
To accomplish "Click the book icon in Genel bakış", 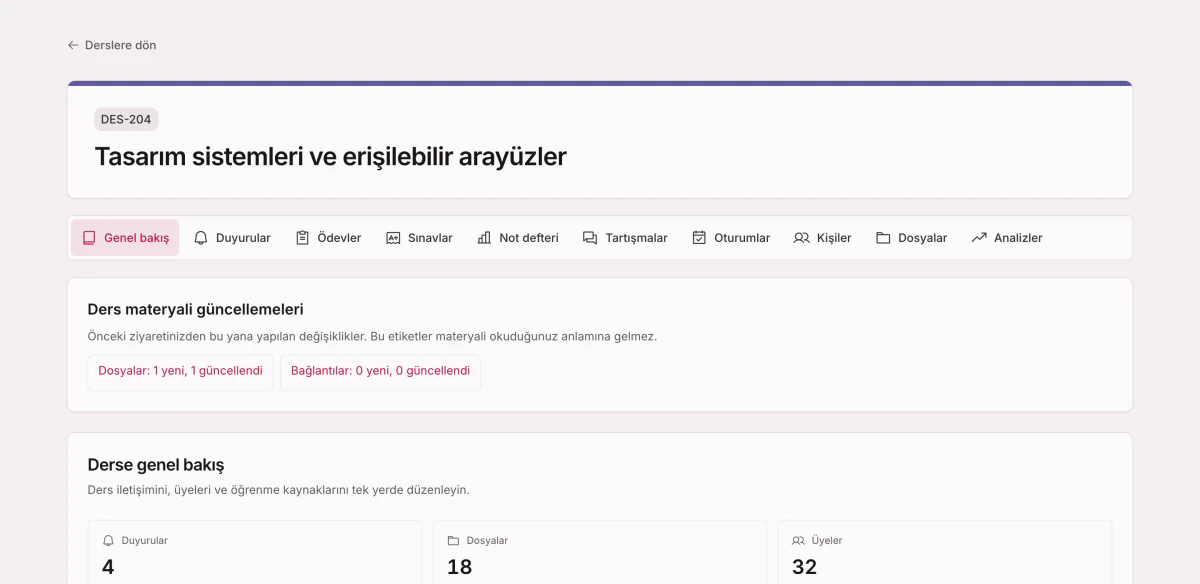I will click(89, 238).
